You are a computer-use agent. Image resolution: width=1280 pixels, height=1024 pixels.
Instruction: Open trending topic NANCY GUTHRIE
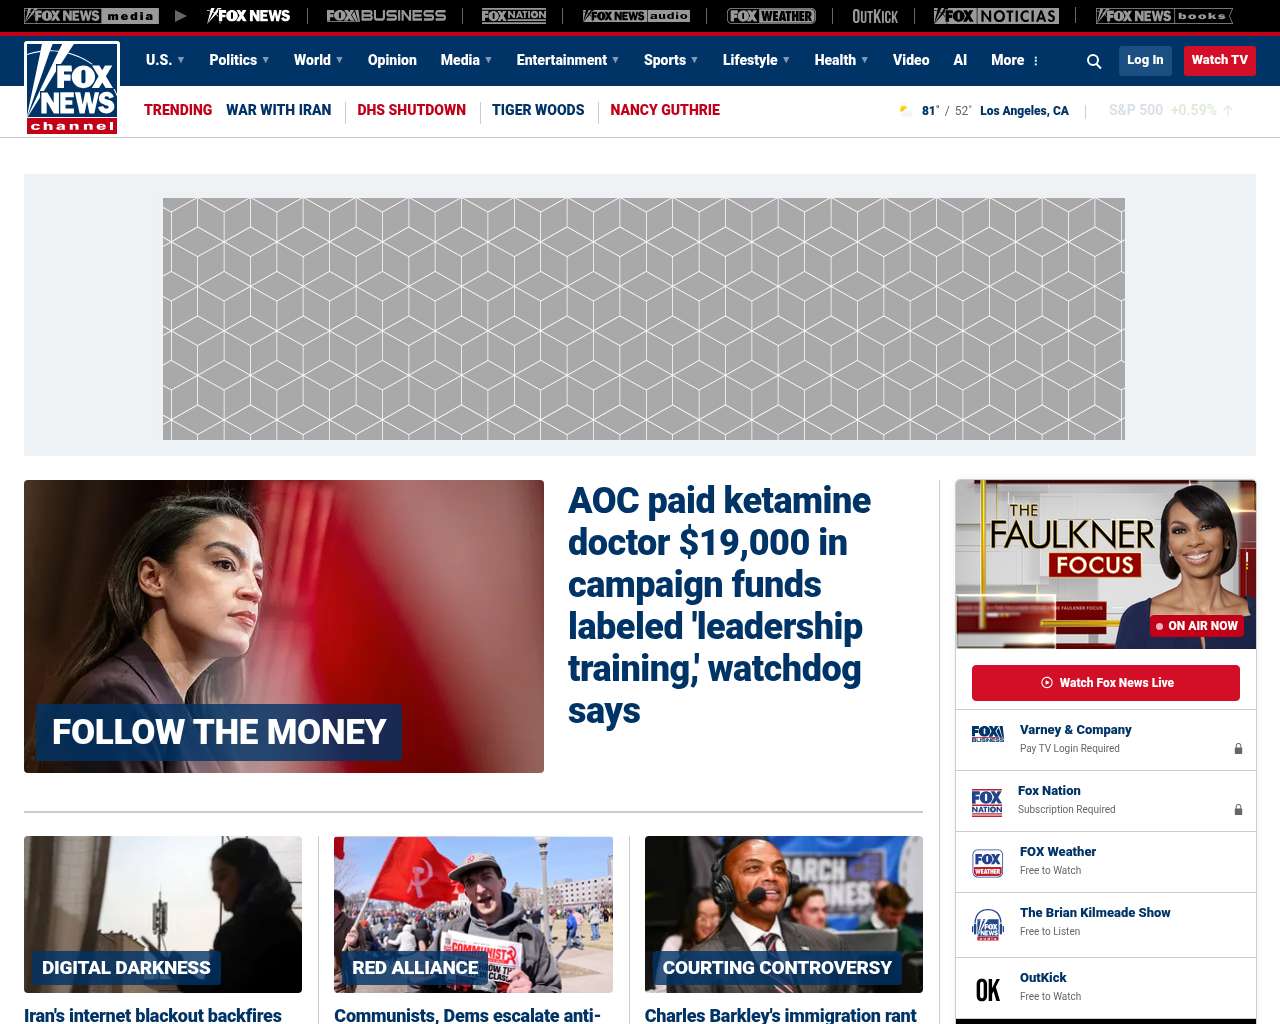pos(665,110)
